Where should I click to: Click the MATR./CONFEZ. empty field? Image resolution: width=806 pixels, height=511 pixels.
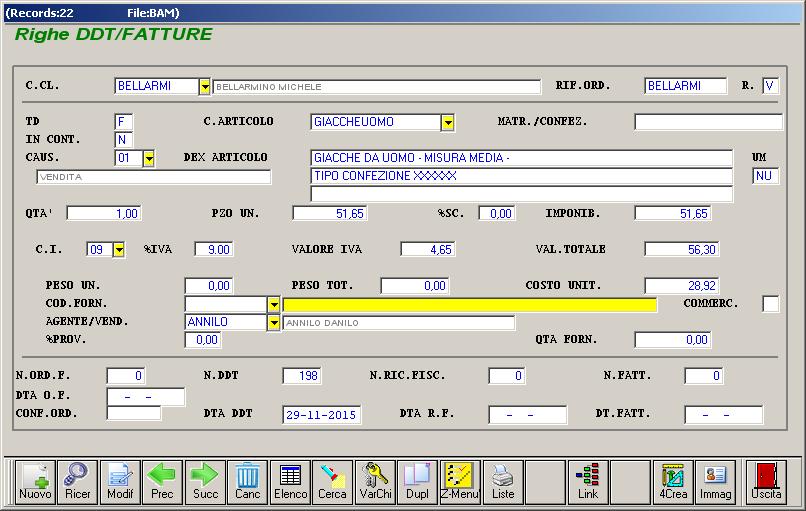[708, 122]
